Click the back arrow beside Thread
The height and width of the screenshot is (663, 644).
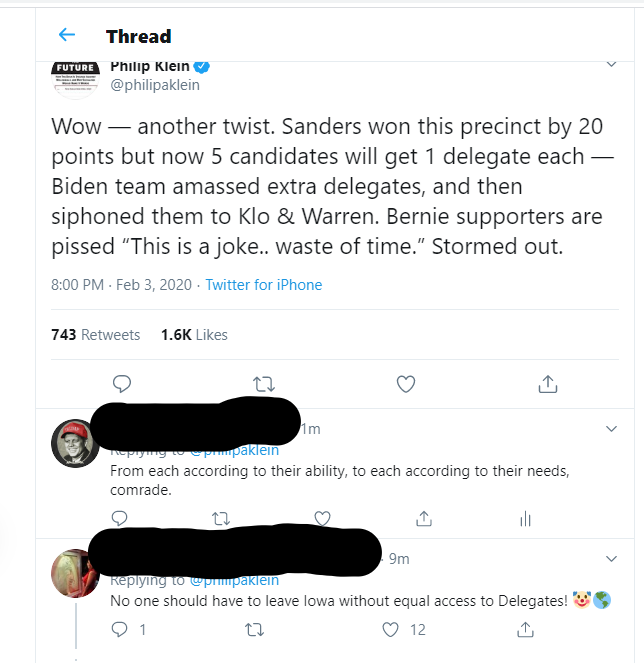67,35
